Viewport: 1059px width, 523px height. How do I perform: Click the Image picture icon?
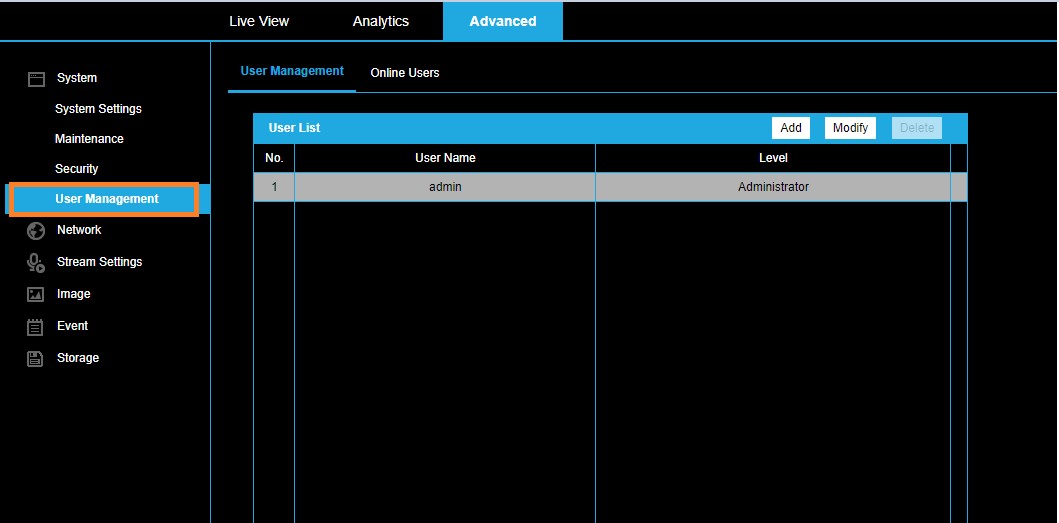36,295
